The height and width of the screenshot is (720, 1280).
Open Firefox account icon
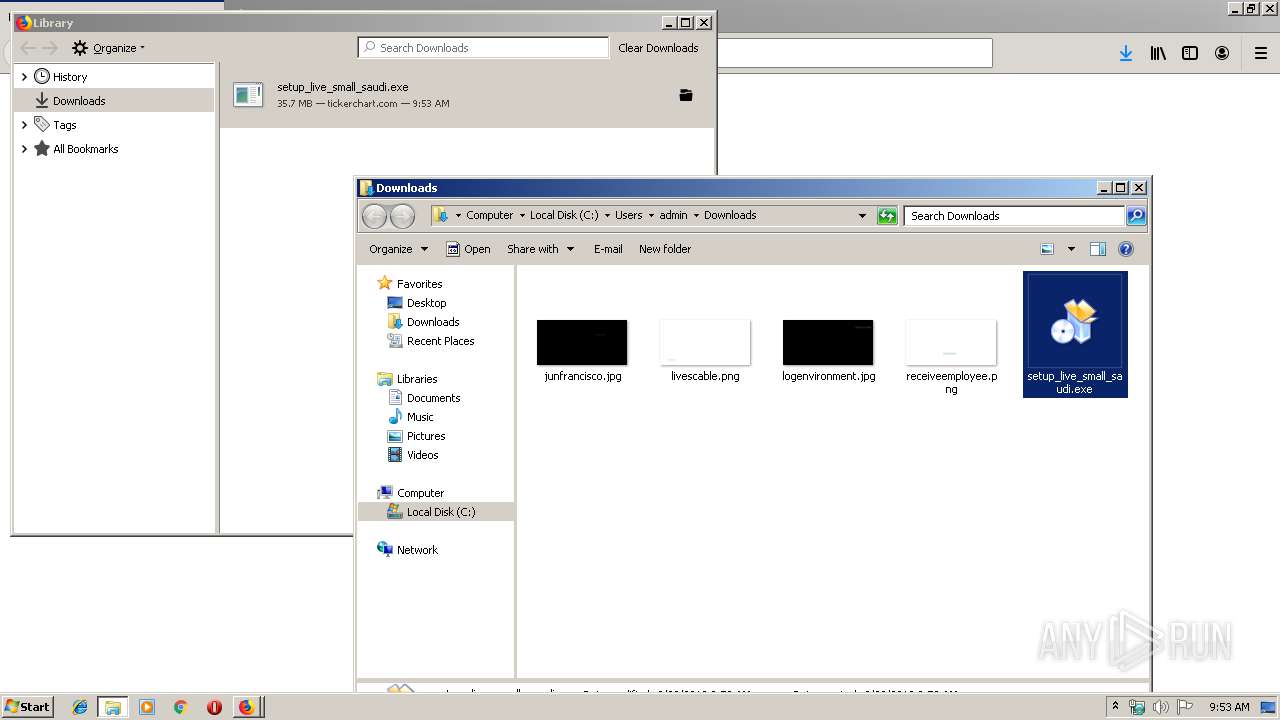[1222, 53]
